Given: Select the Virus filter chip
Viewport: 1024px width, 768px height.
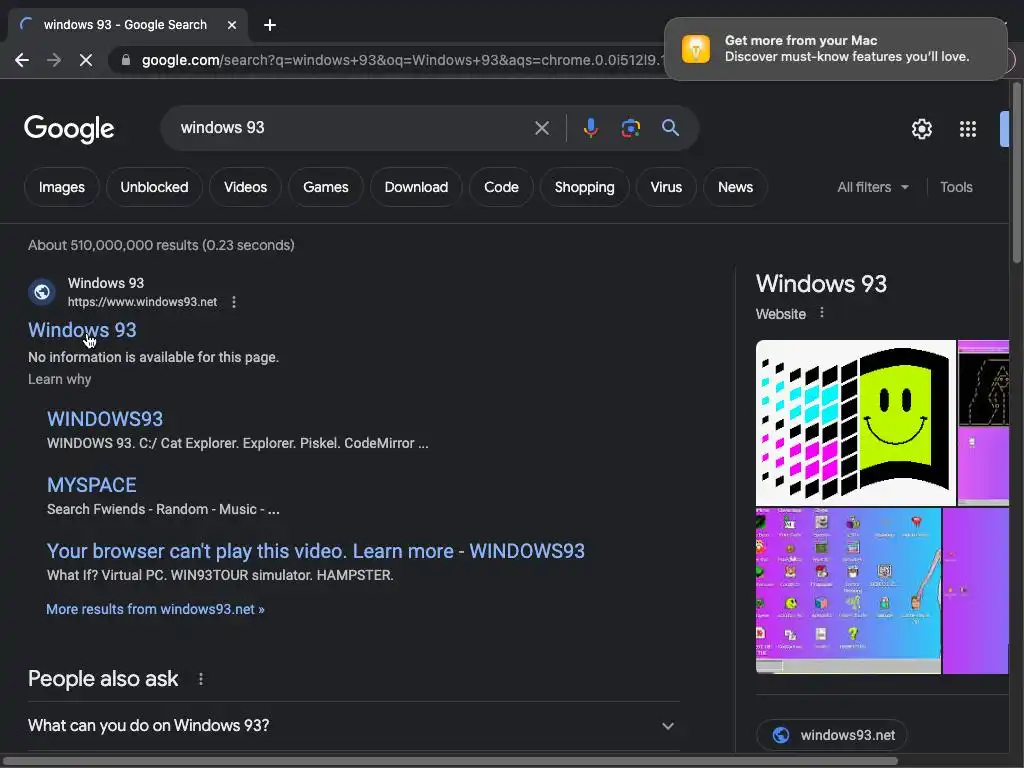Looking at the screenshot, I should [666, 187].
